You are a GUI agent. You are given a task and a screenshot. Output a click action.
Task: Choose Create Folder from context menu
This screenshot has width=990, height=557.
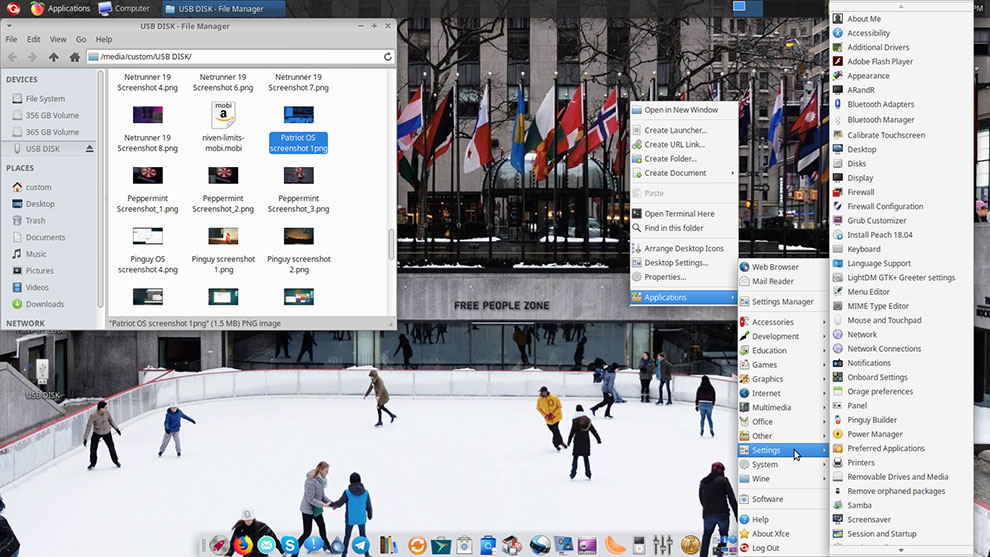point(684,159)
